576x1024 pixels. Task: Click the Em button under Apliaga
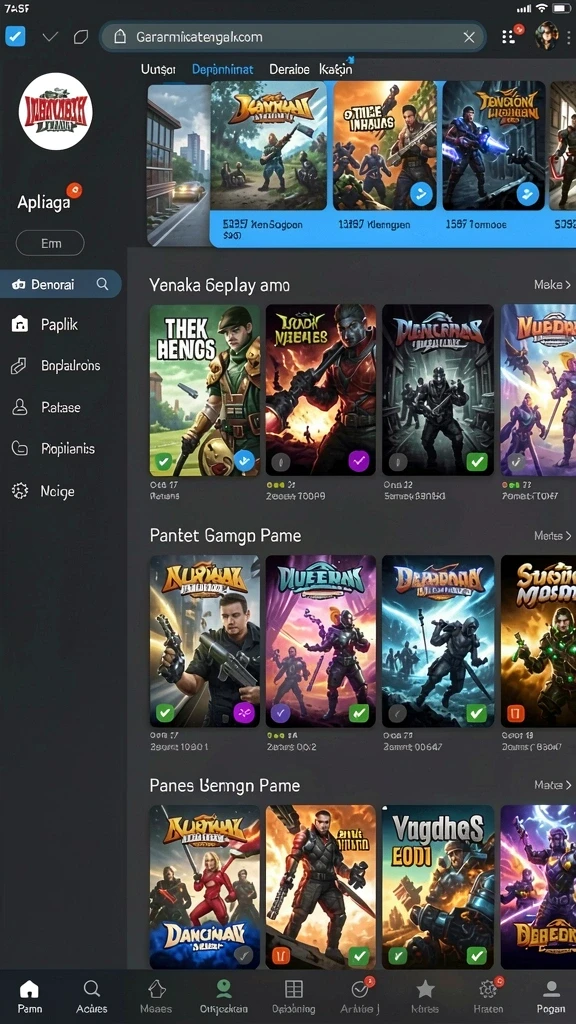[x=50, y=243]
